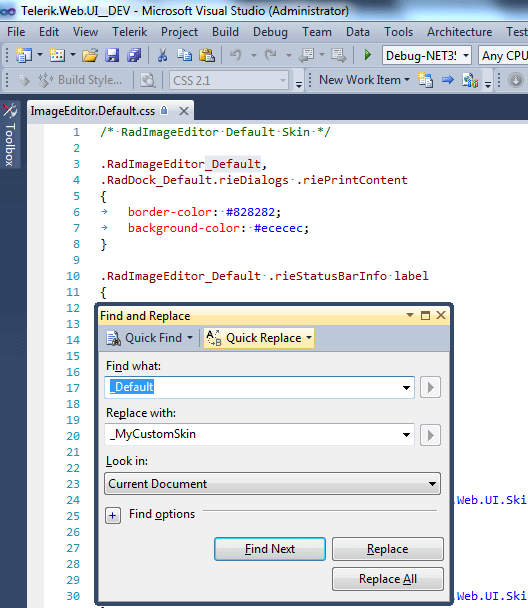This screenshot has height=608, width=528.
Task: Click the Replace button
Action: [x=388, y=549]
